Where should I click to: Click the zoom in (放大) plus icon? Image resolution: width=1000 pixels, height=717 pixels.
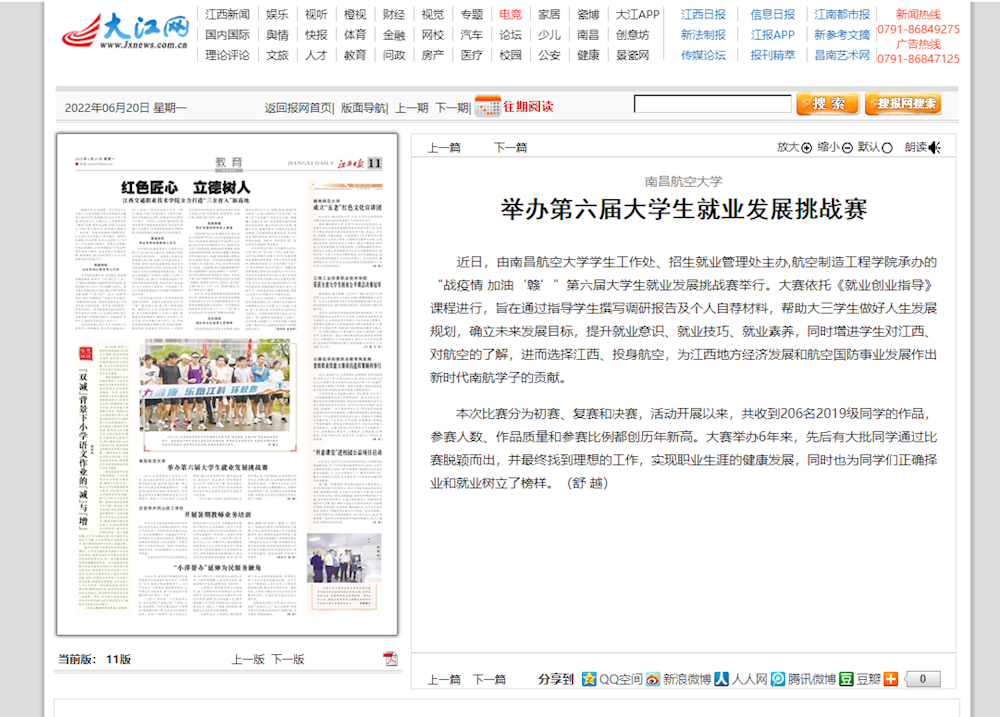[x=807, y=148]
